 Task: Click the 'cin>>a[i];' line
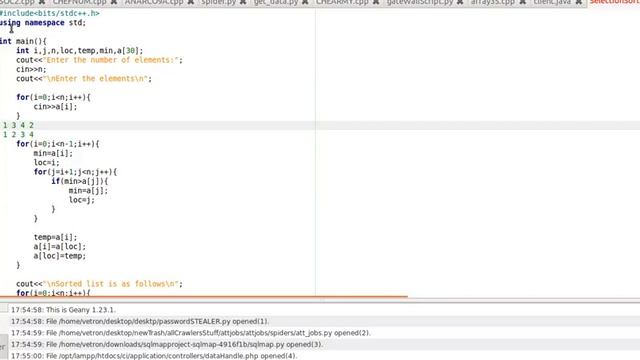pyautogui.click(x=55, y=107)
